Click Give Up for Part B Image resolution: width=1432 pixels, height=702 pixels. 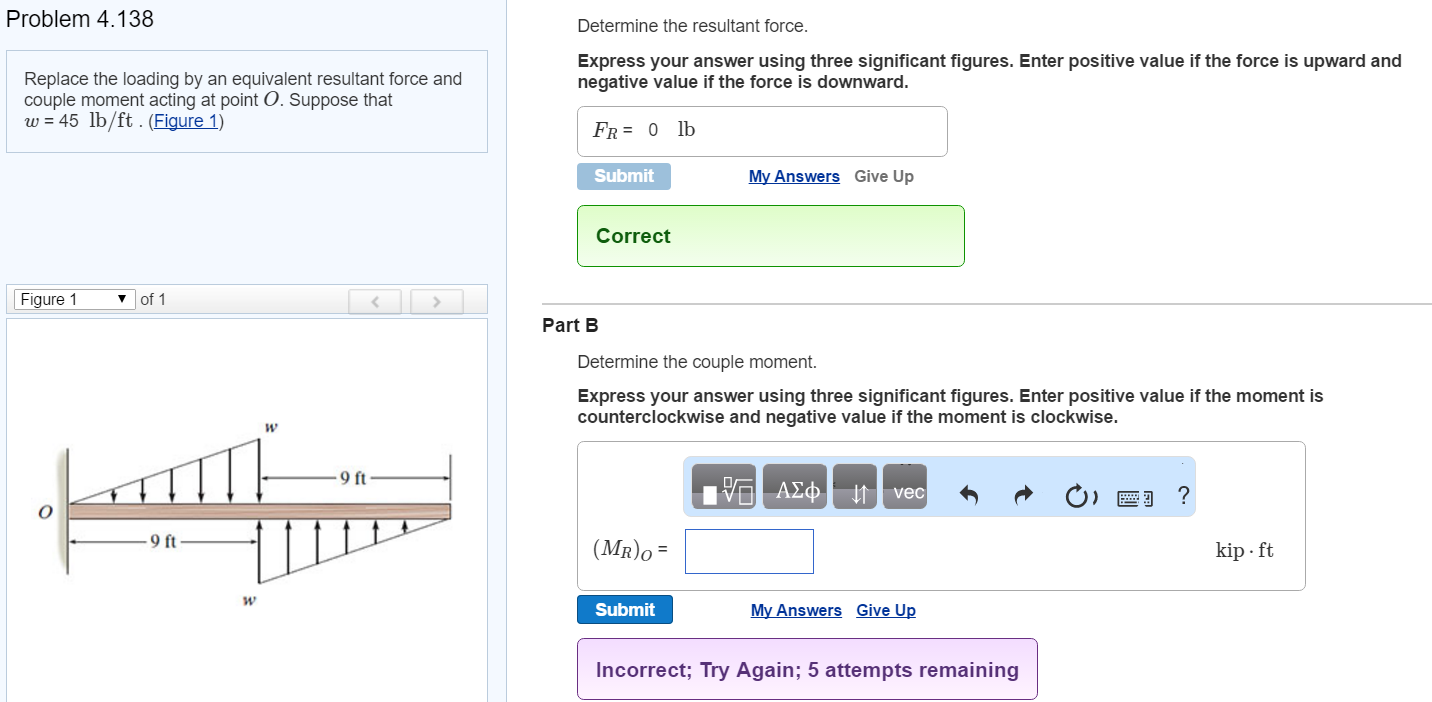tap(885, 610)
